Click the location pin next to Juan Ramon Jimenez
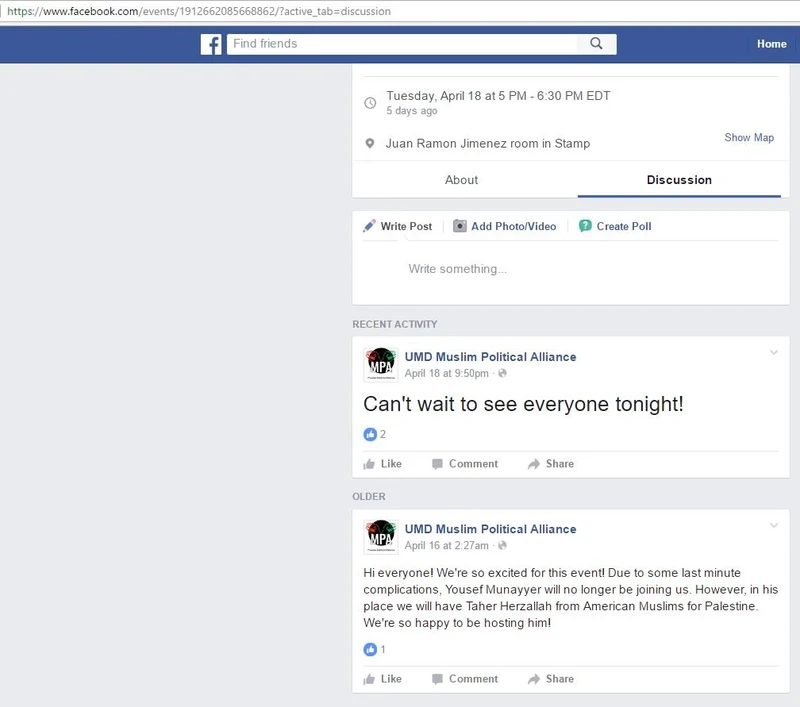Screen dimensions: 800x707 tap(370, 141)
